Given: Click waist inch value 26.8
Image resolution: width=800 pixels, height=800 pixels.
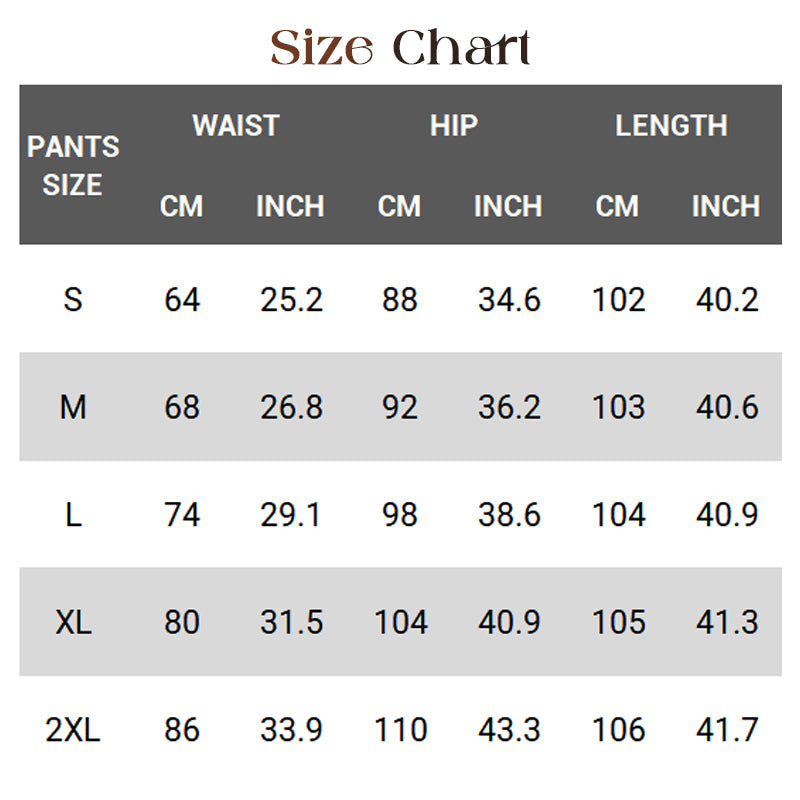Looking at the screenshot, I should (x=291, y=407).
